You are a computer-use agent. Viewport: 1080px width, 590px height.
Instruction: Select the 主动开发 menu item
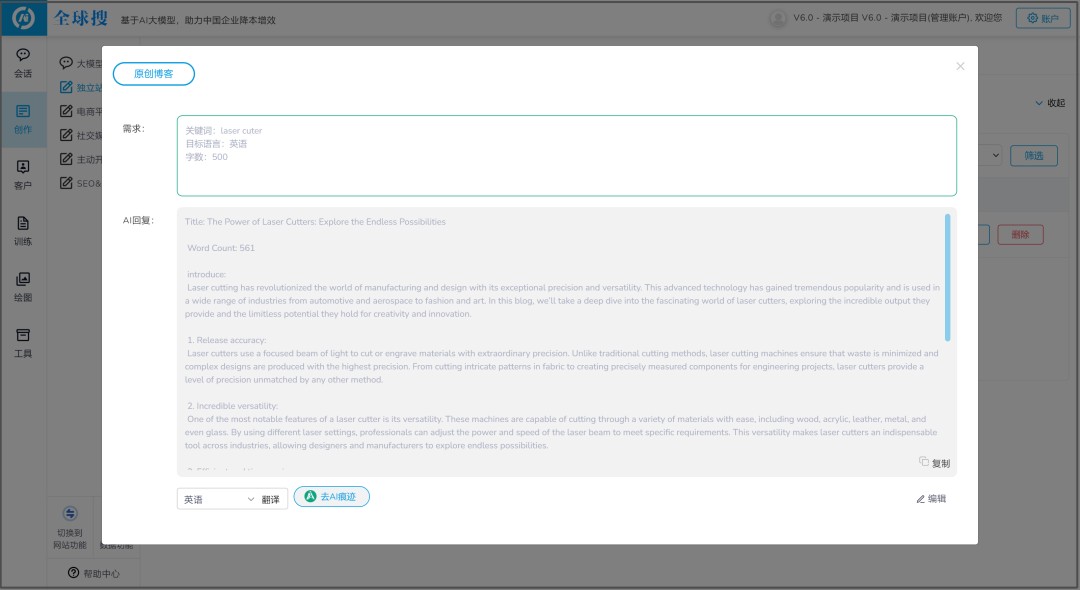tap(81, 159)
